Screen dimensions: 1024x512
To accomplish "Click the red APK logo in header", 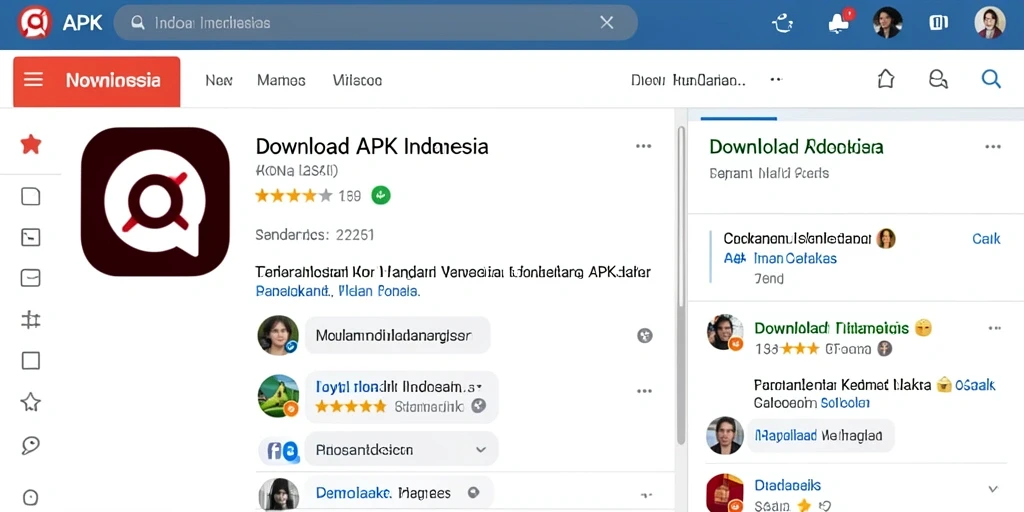I will (35, 23).
